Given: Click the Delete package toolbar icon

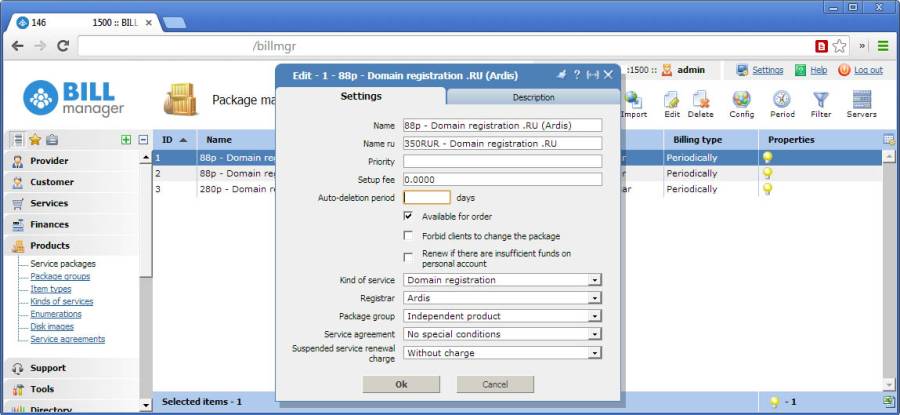Looking at the screenshot, I should 701,100.
